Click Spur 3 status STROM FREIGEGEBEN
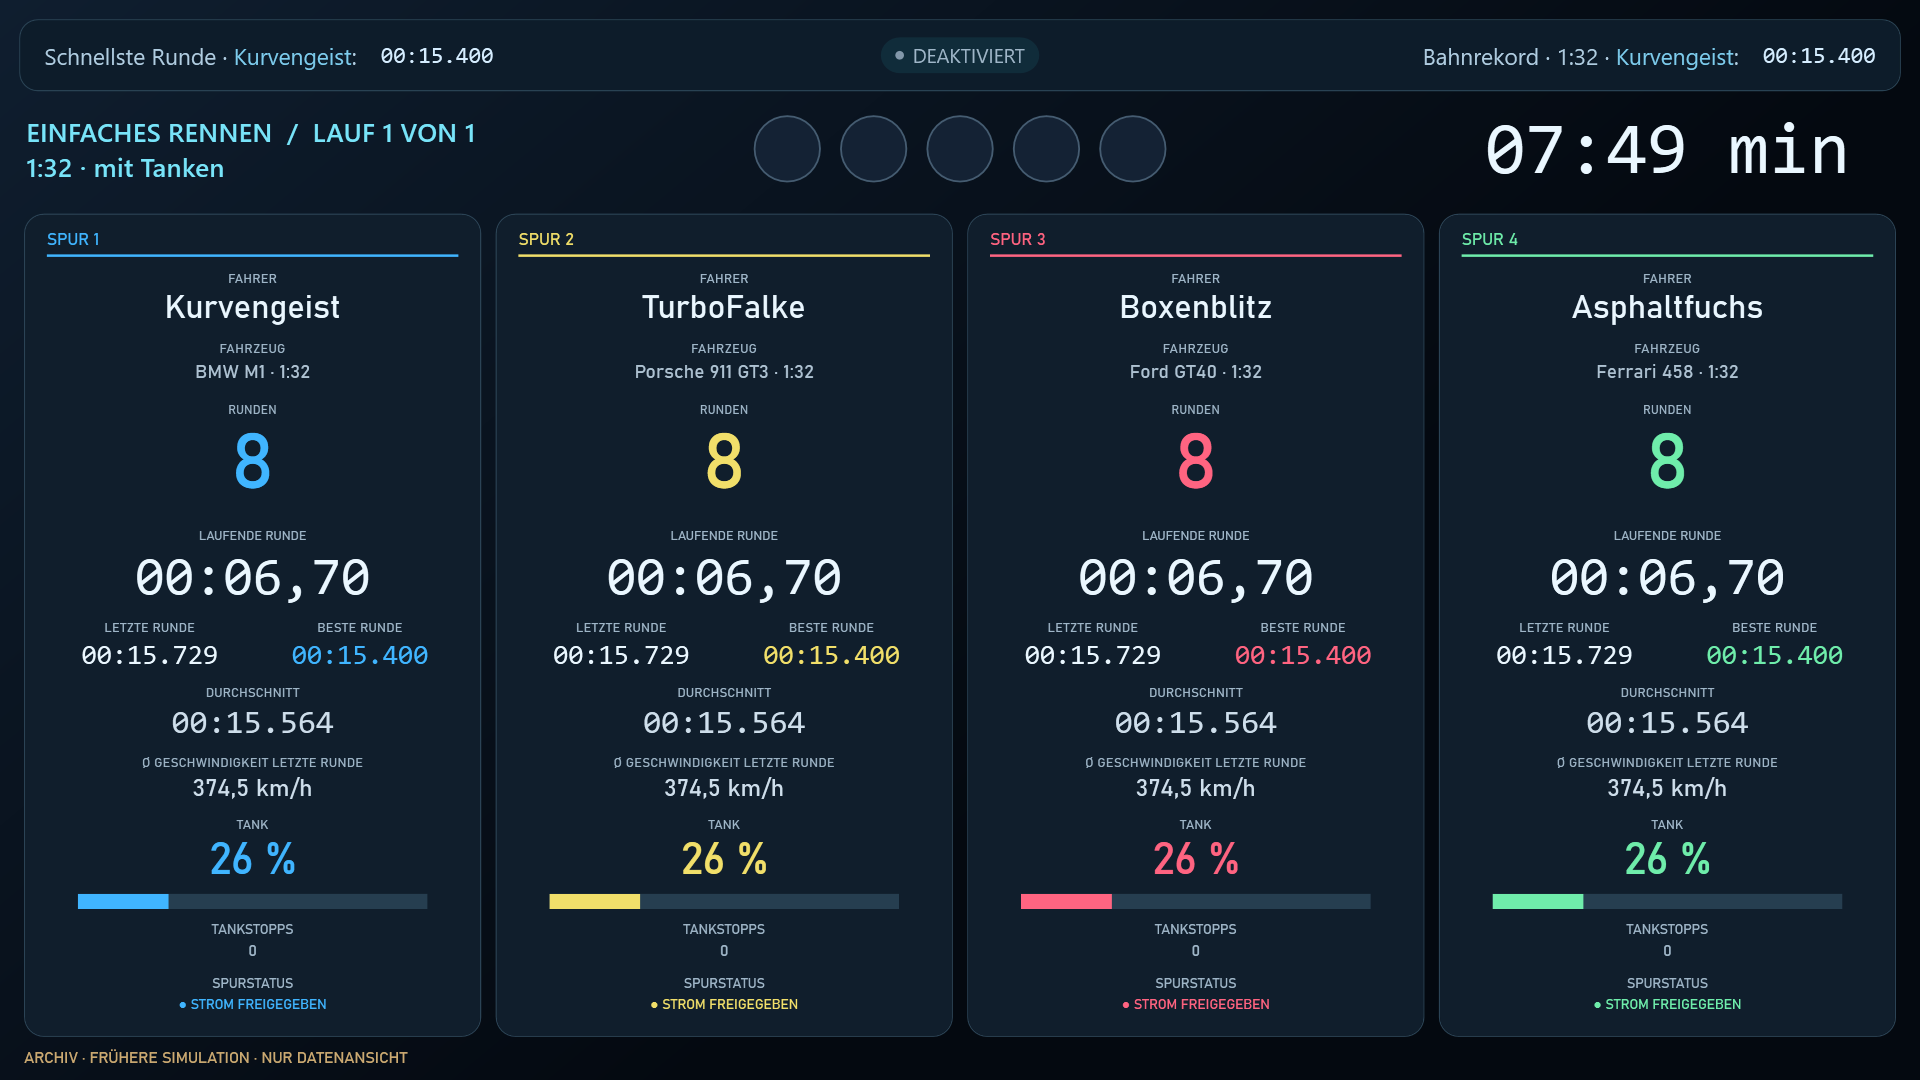Image resolution: width=1920 pixels, height=1080 pixels. [1196, 1004]
